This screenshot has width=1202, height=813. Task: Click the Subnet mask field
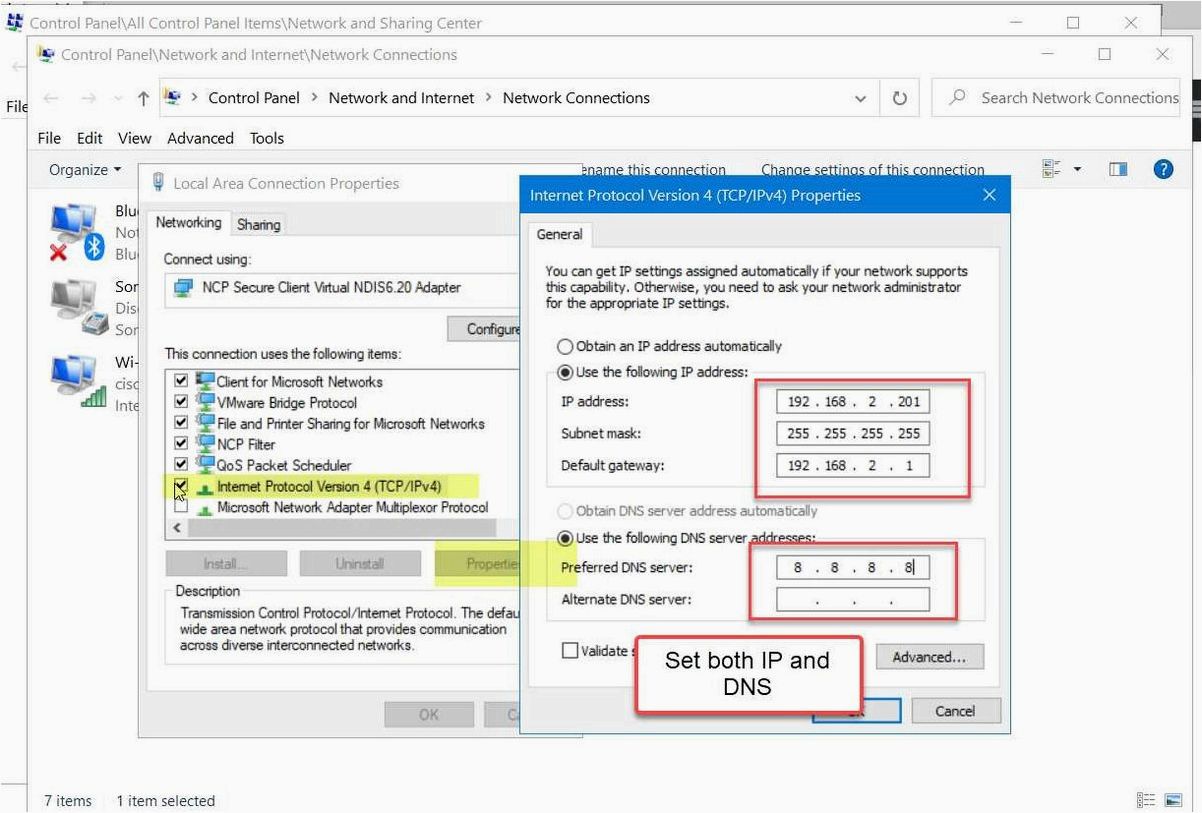click(853, 434)
